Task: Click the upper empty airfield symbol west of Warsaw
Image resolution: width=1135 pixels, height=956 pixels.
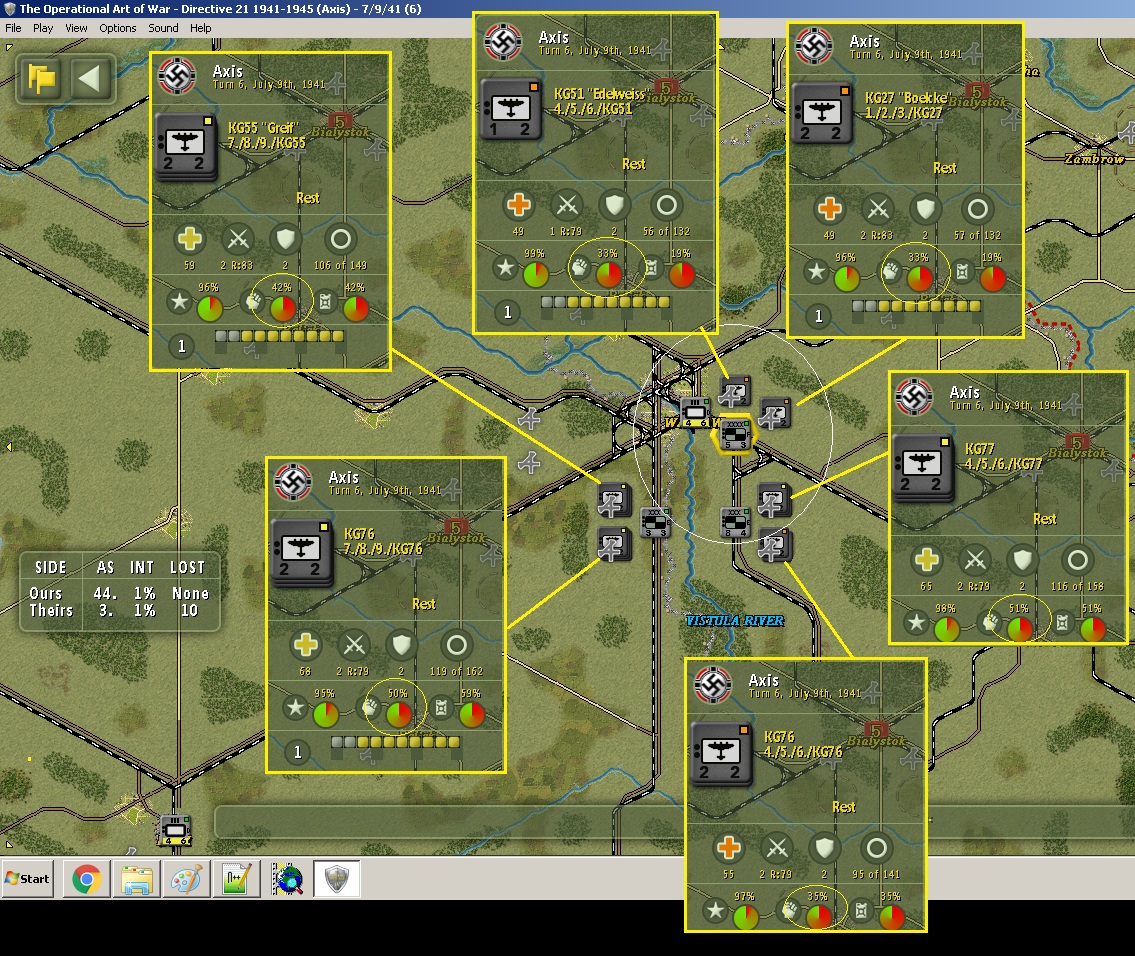Action: point(530,419)
